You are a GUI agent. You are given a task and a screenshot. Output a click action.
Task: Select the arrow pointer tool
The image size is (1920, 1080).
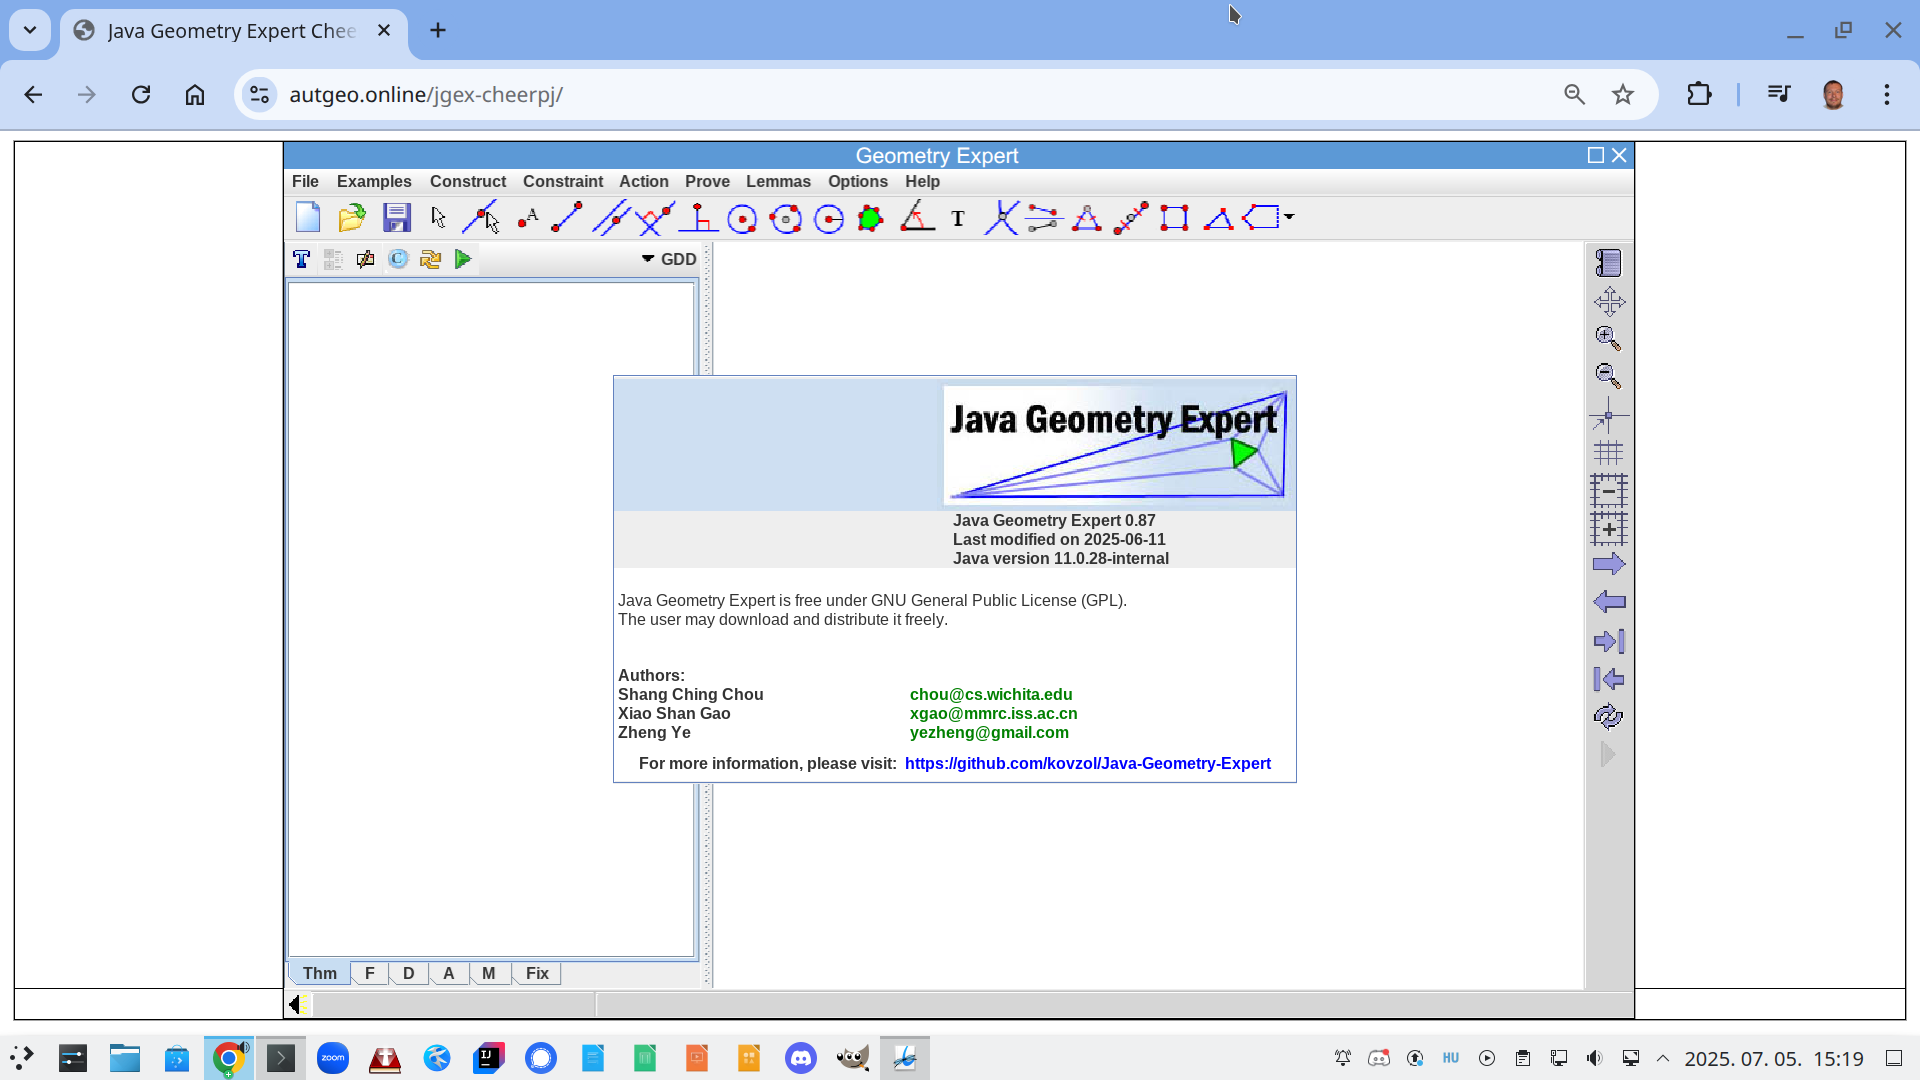click(438, 217)
